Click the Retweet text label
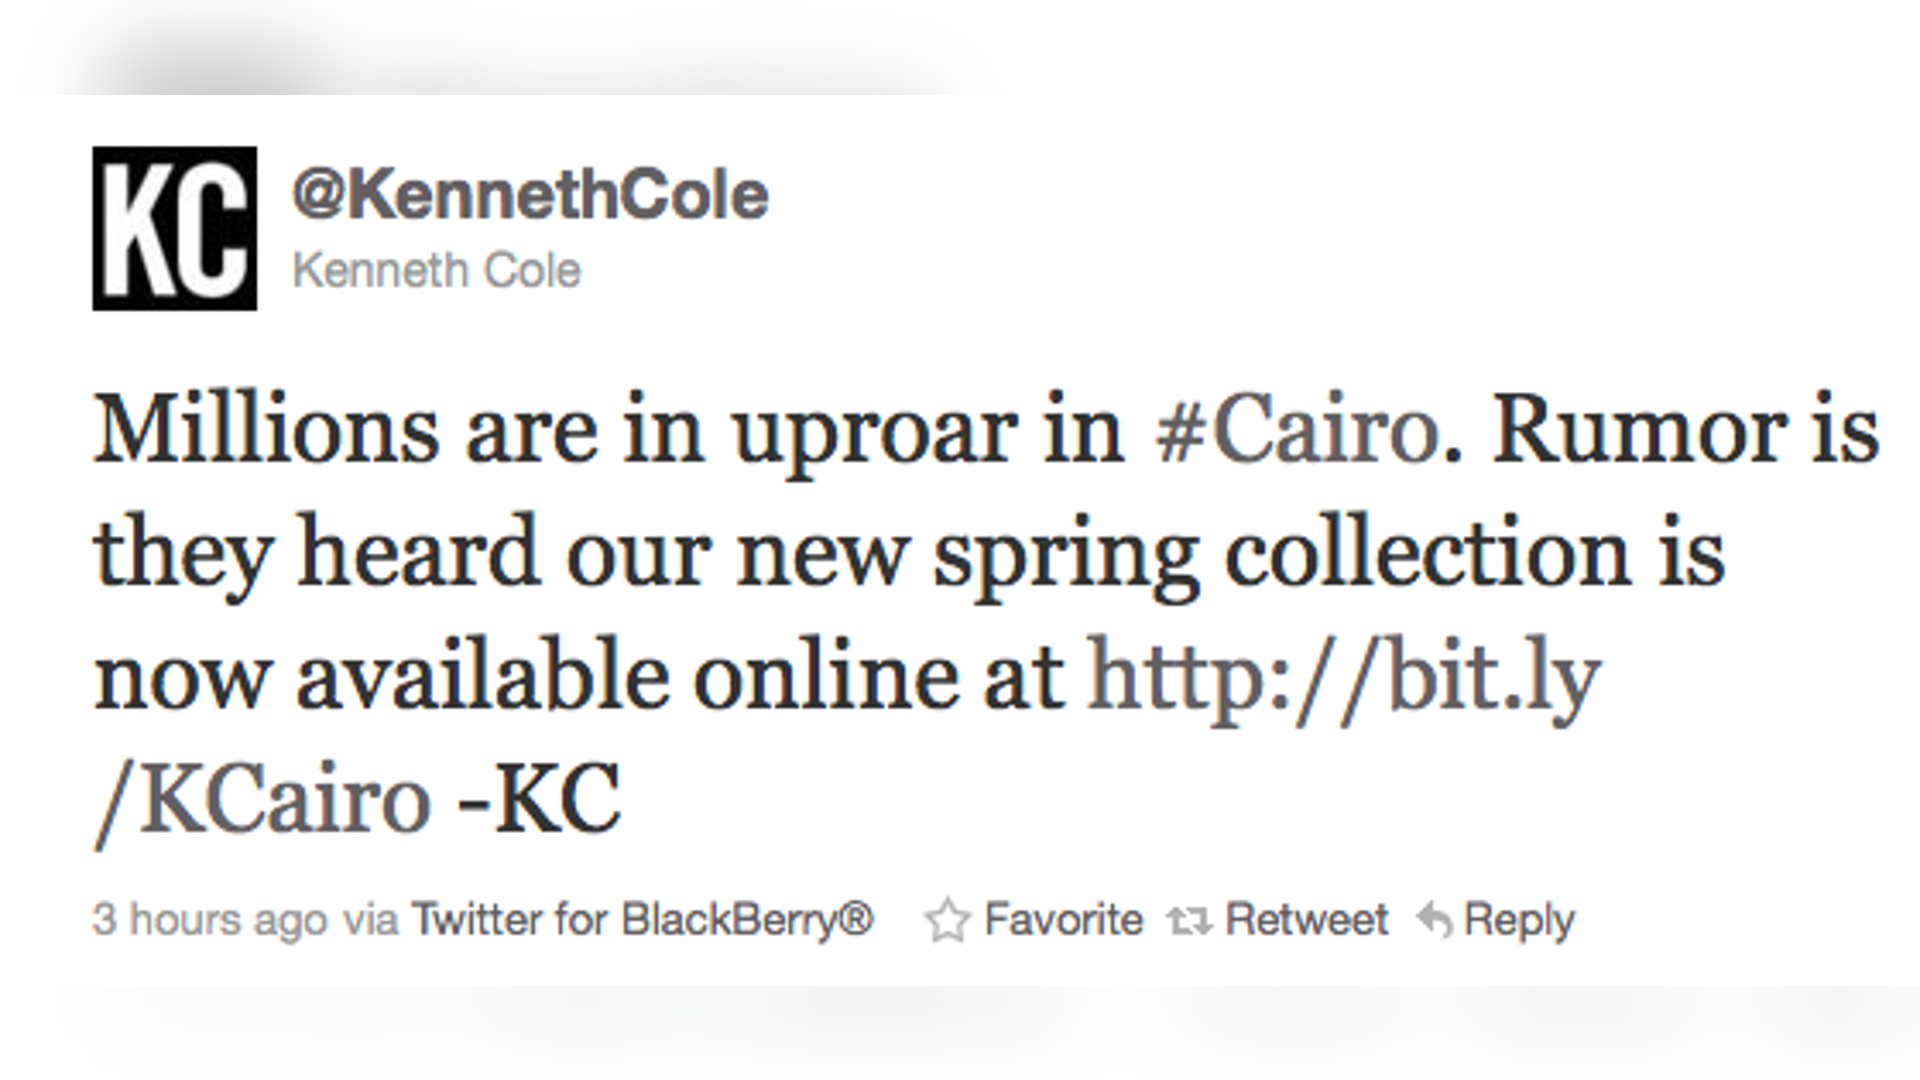 1306,917
